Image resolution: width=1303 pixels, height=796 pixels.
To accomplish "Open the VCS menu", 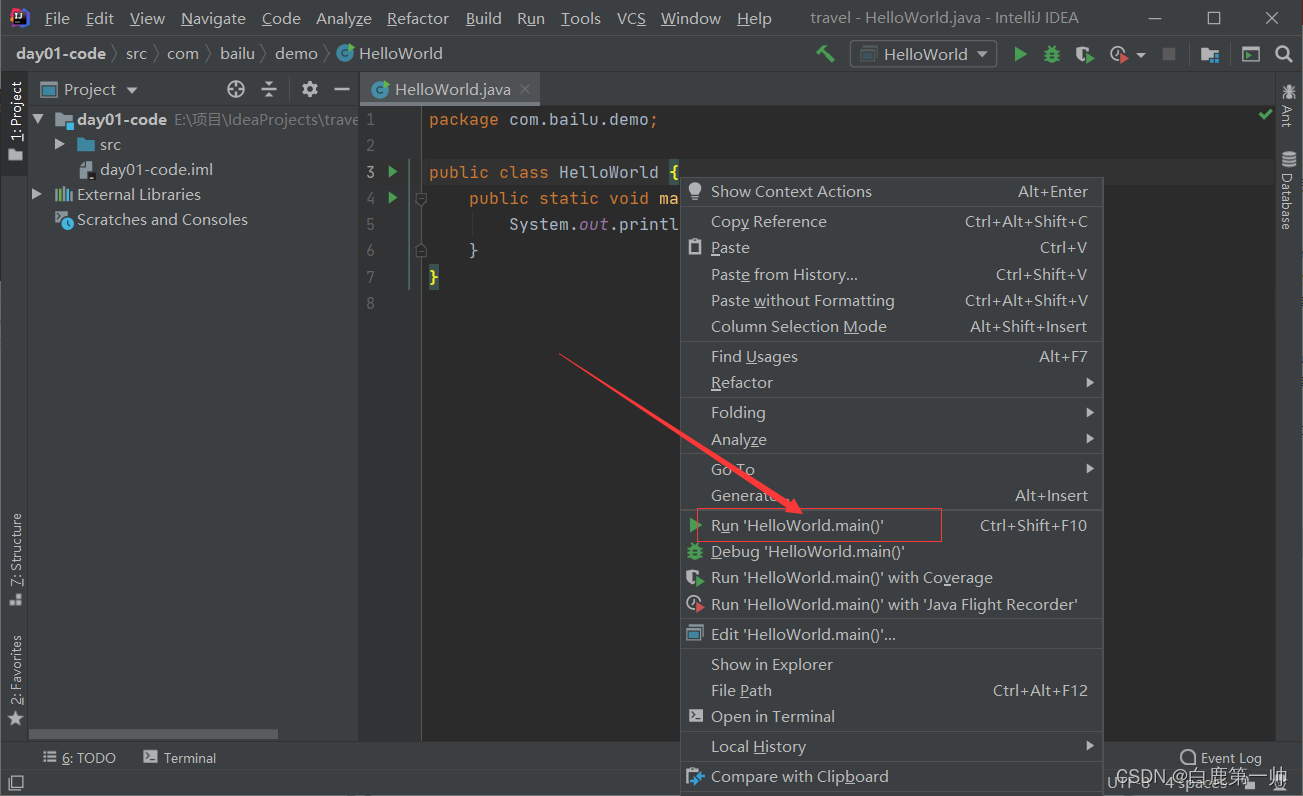I will (x=631, y=18).
